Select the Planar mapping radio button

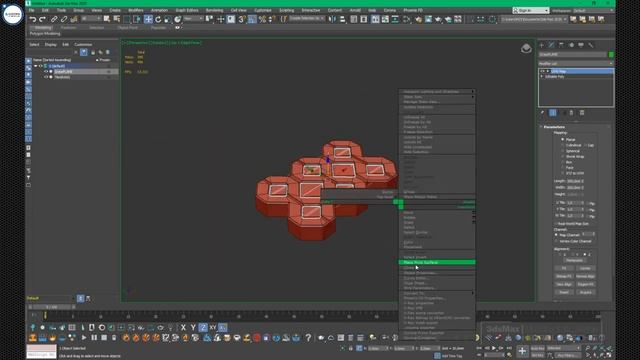[x=562, y=140]
